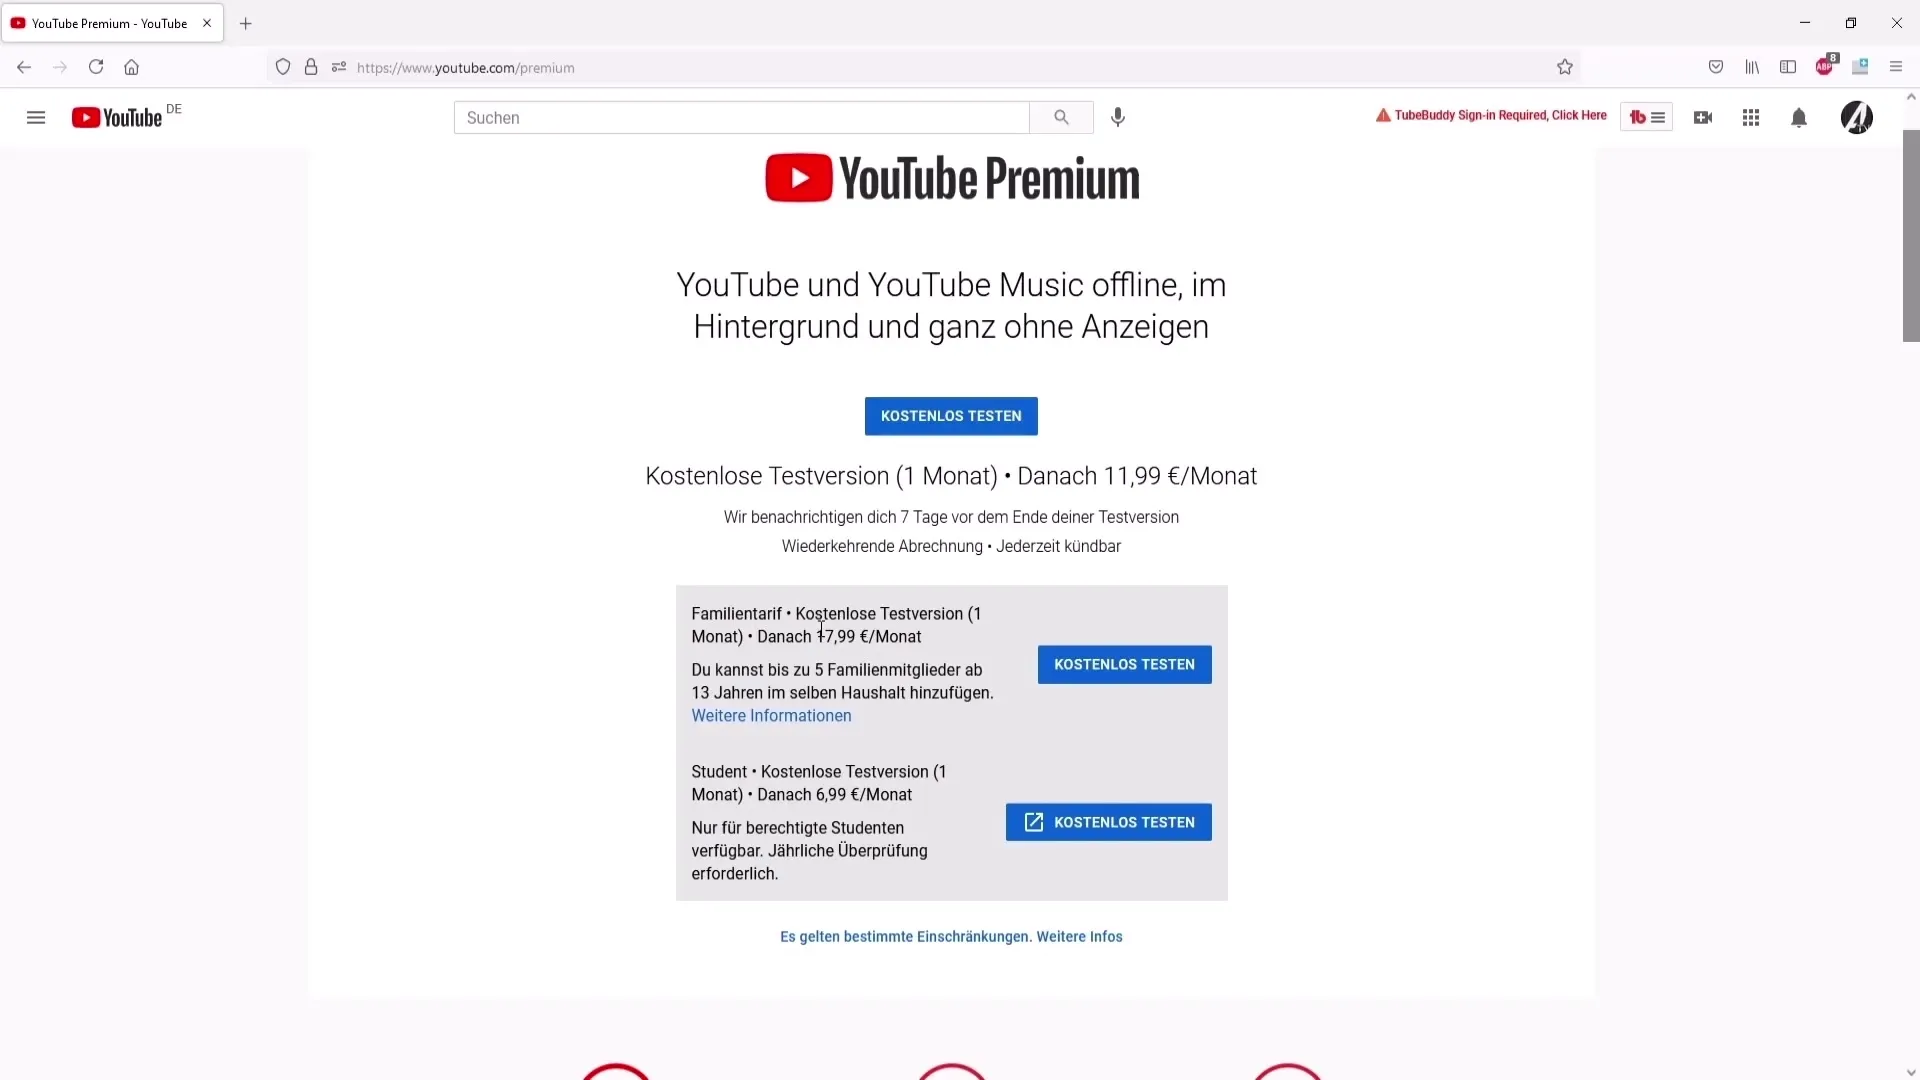1920x1080 pixels.
Task: Start voice search with microphone icon
Action: (1118, 118)
